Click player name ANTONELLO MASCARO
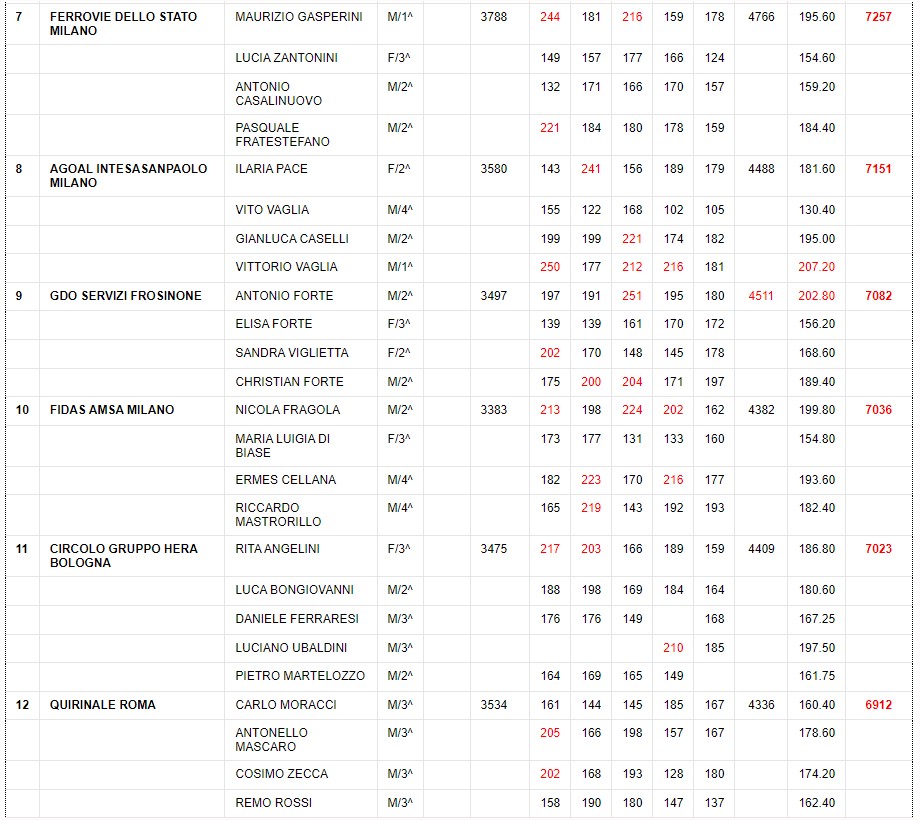 (x=271, y=740)
